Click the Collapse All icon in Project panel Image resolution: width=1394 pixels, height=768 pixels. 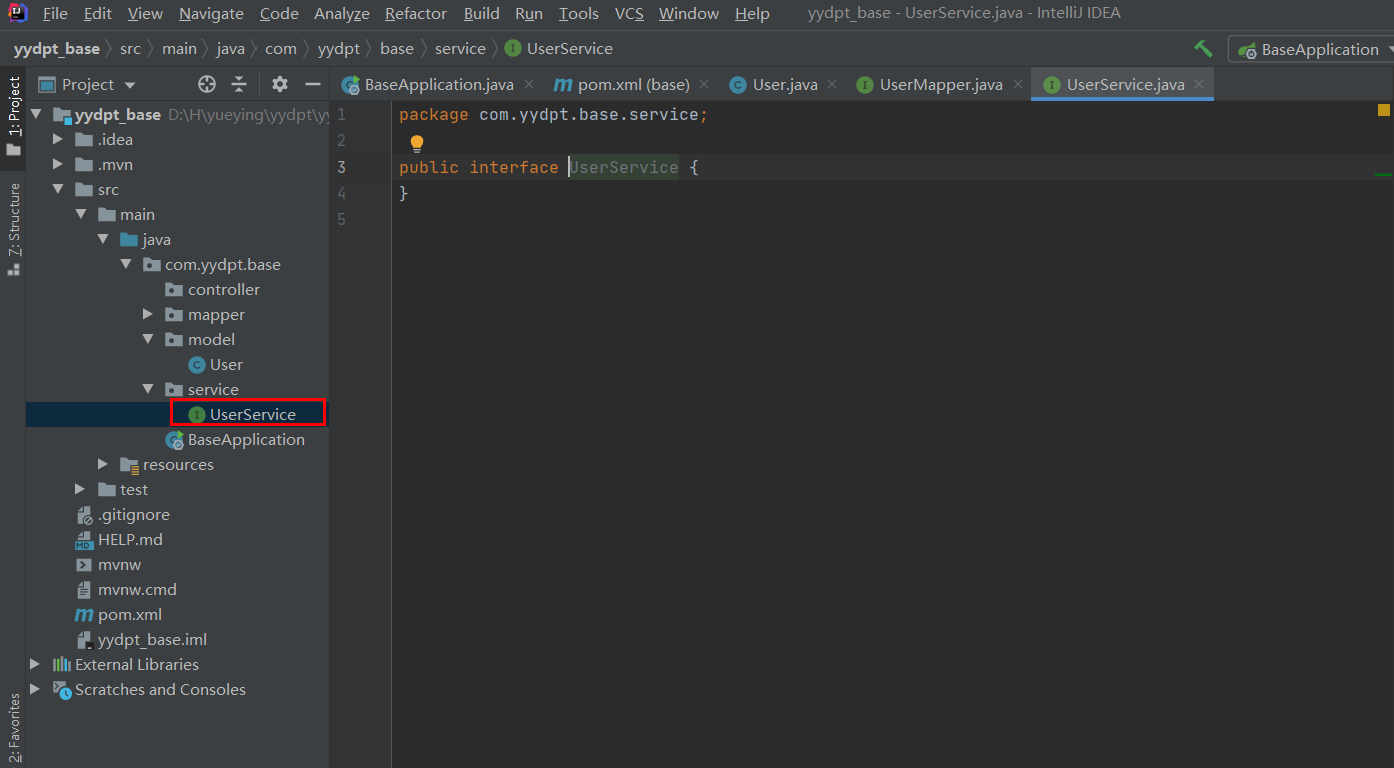coord(239,84)
